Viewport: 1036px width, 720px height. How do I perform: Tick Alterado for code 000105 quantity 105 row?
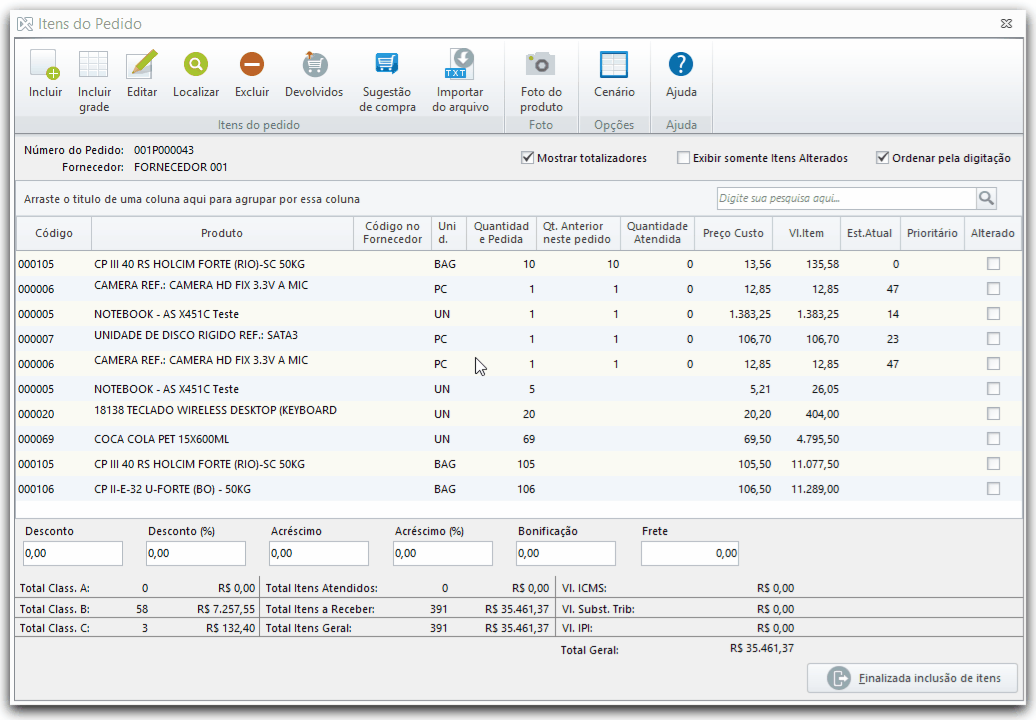pyautogui.click(x=993, y=464)
